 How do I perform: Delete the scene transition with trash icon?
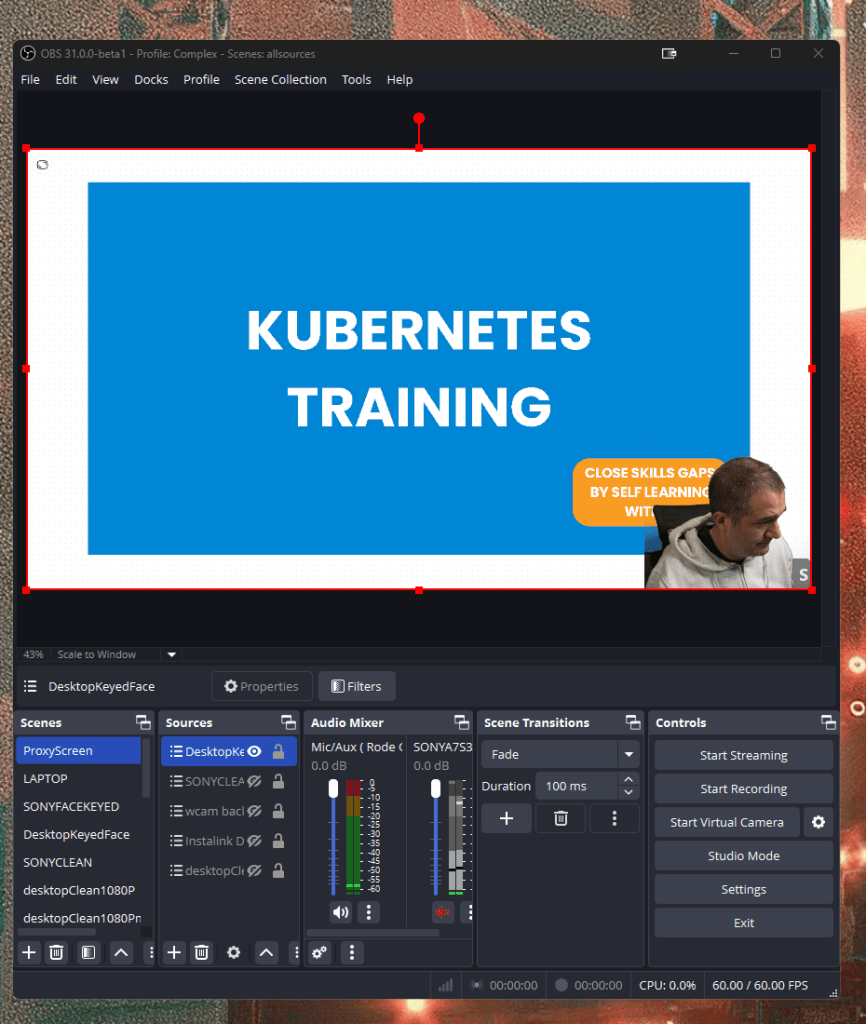click(560, 818)
